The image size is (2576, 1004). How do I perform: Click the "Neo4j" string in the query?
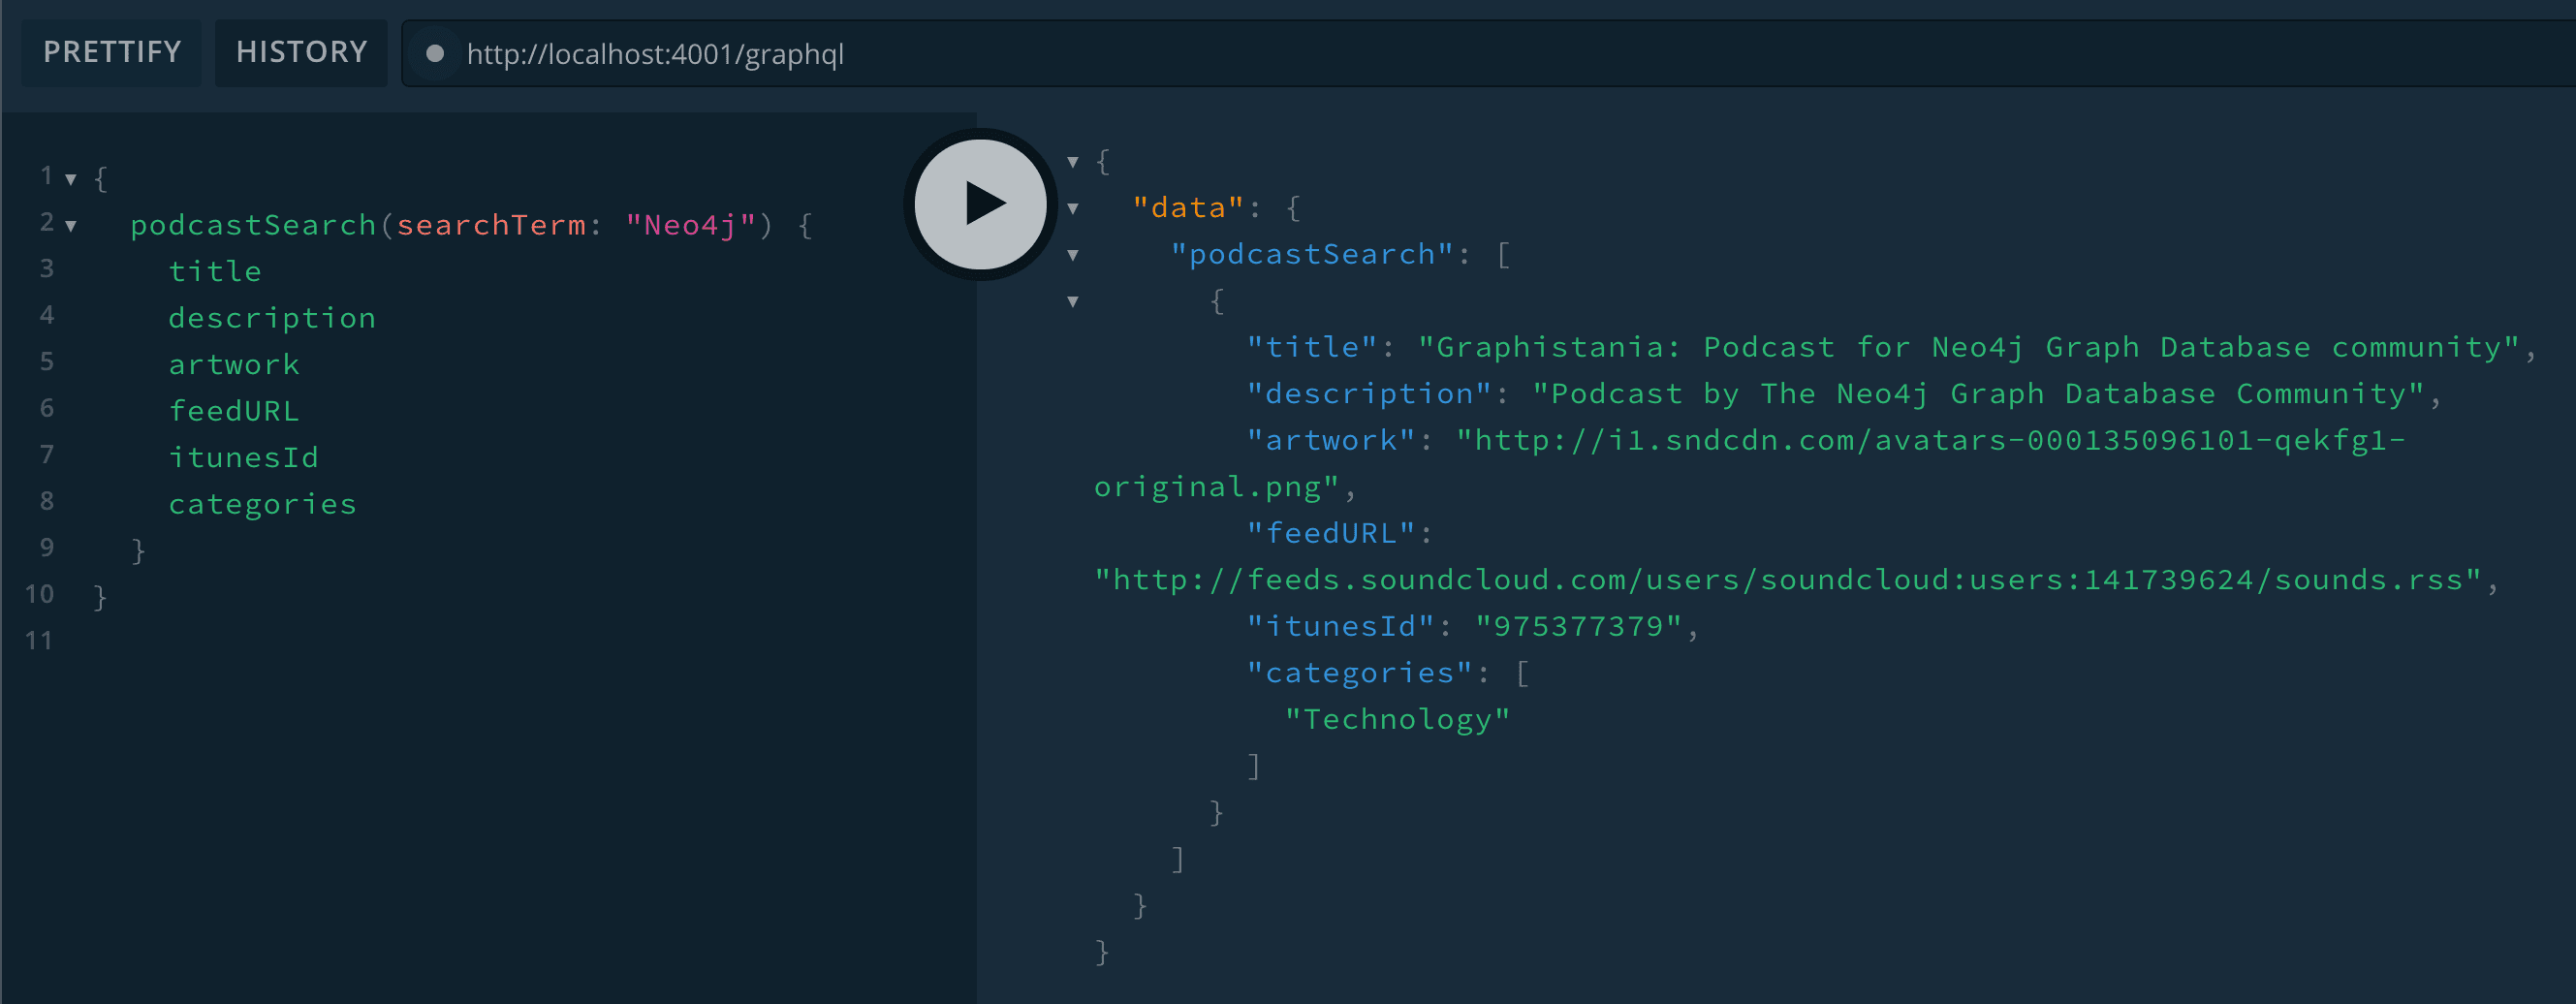[690, 226]
